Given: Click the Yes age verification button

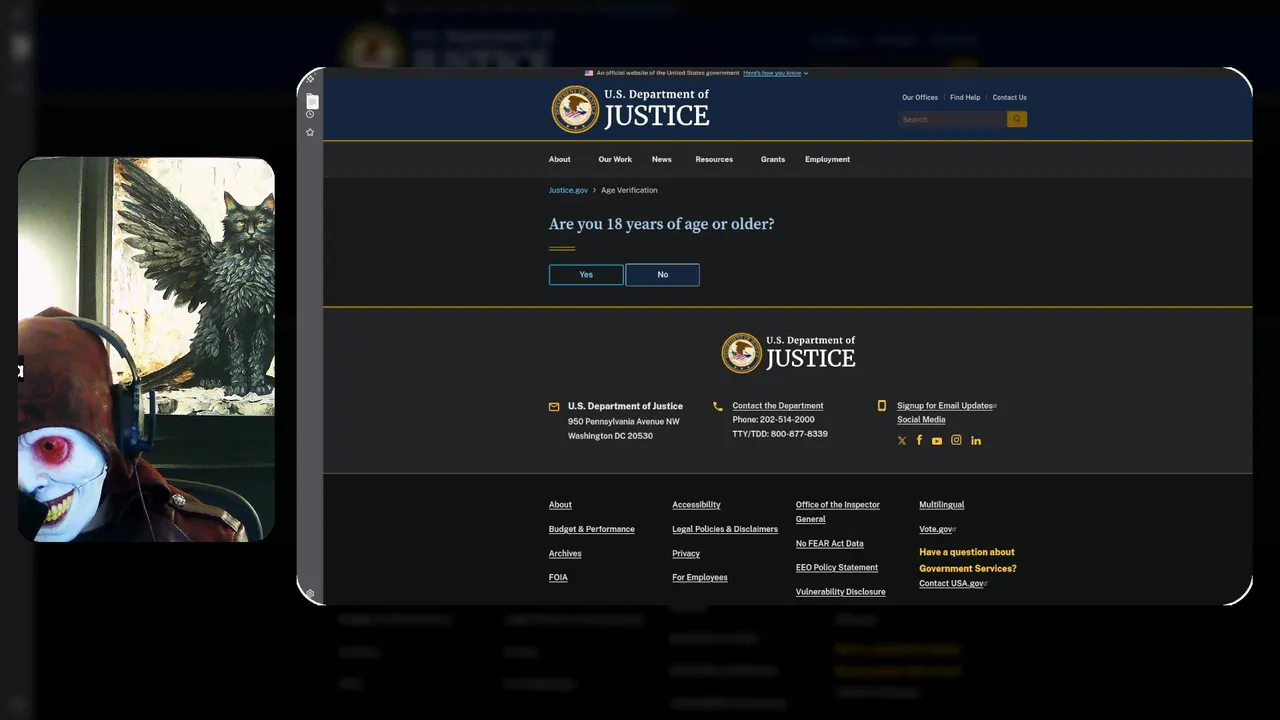Looking at the screenshot, I should tap(586, 274).
